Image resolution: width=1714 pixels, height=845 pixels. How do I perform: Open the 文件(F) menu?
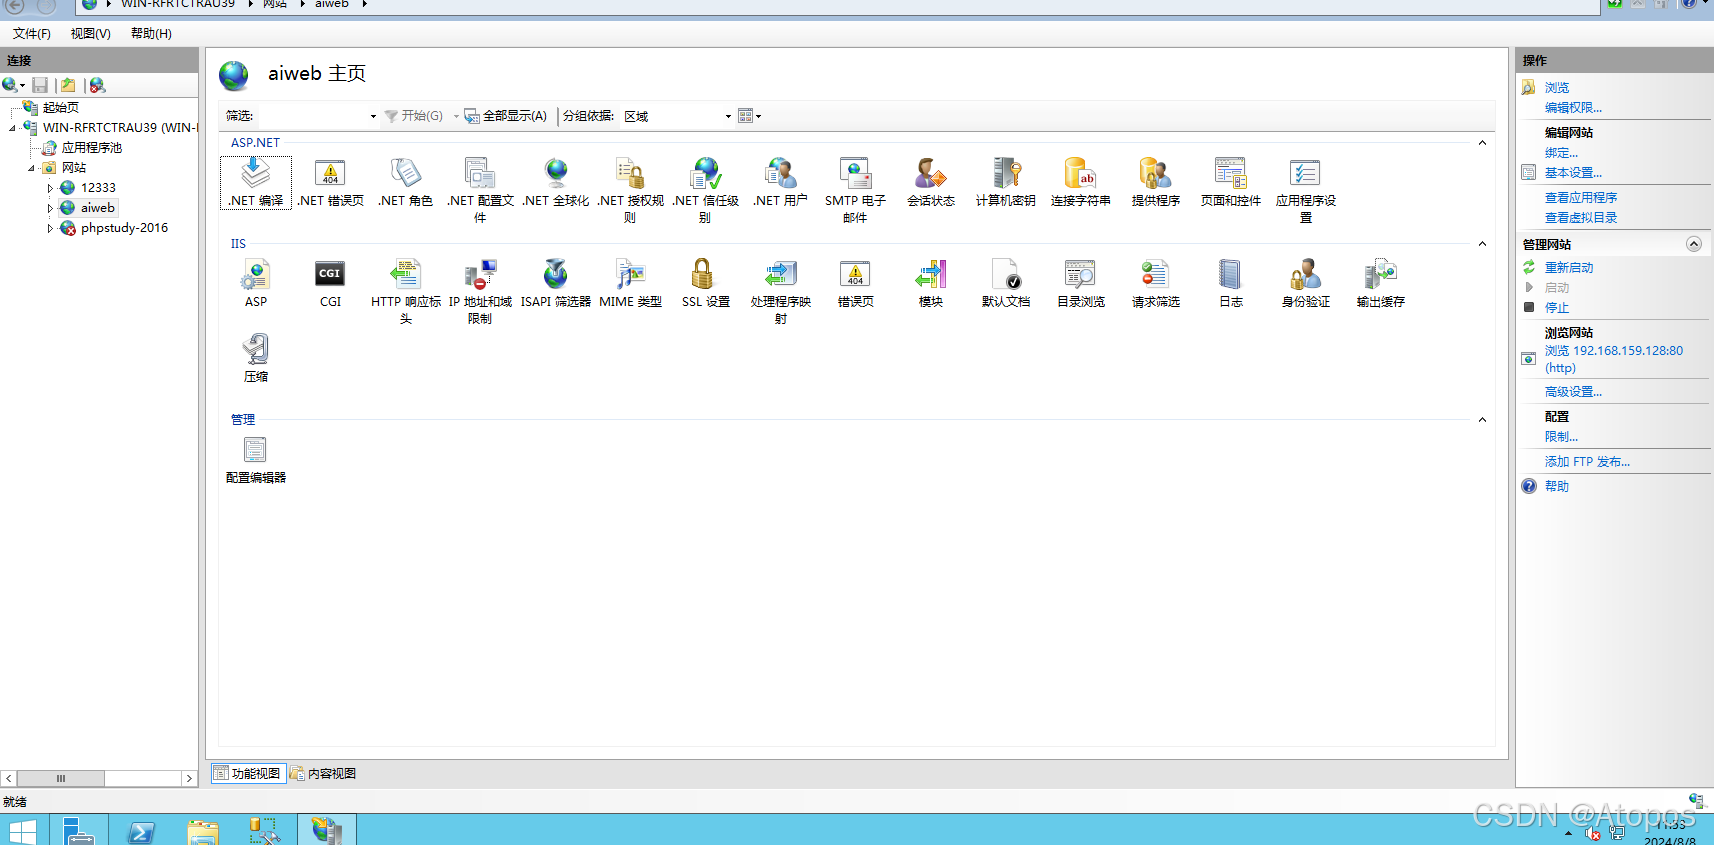(32, 33)
